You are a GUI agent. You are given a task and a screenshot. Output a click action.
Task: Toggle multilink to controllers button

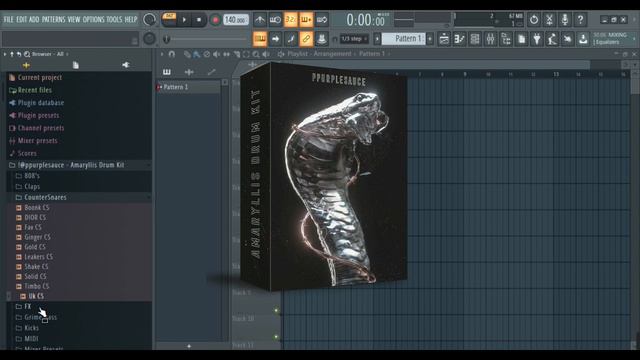306,39
